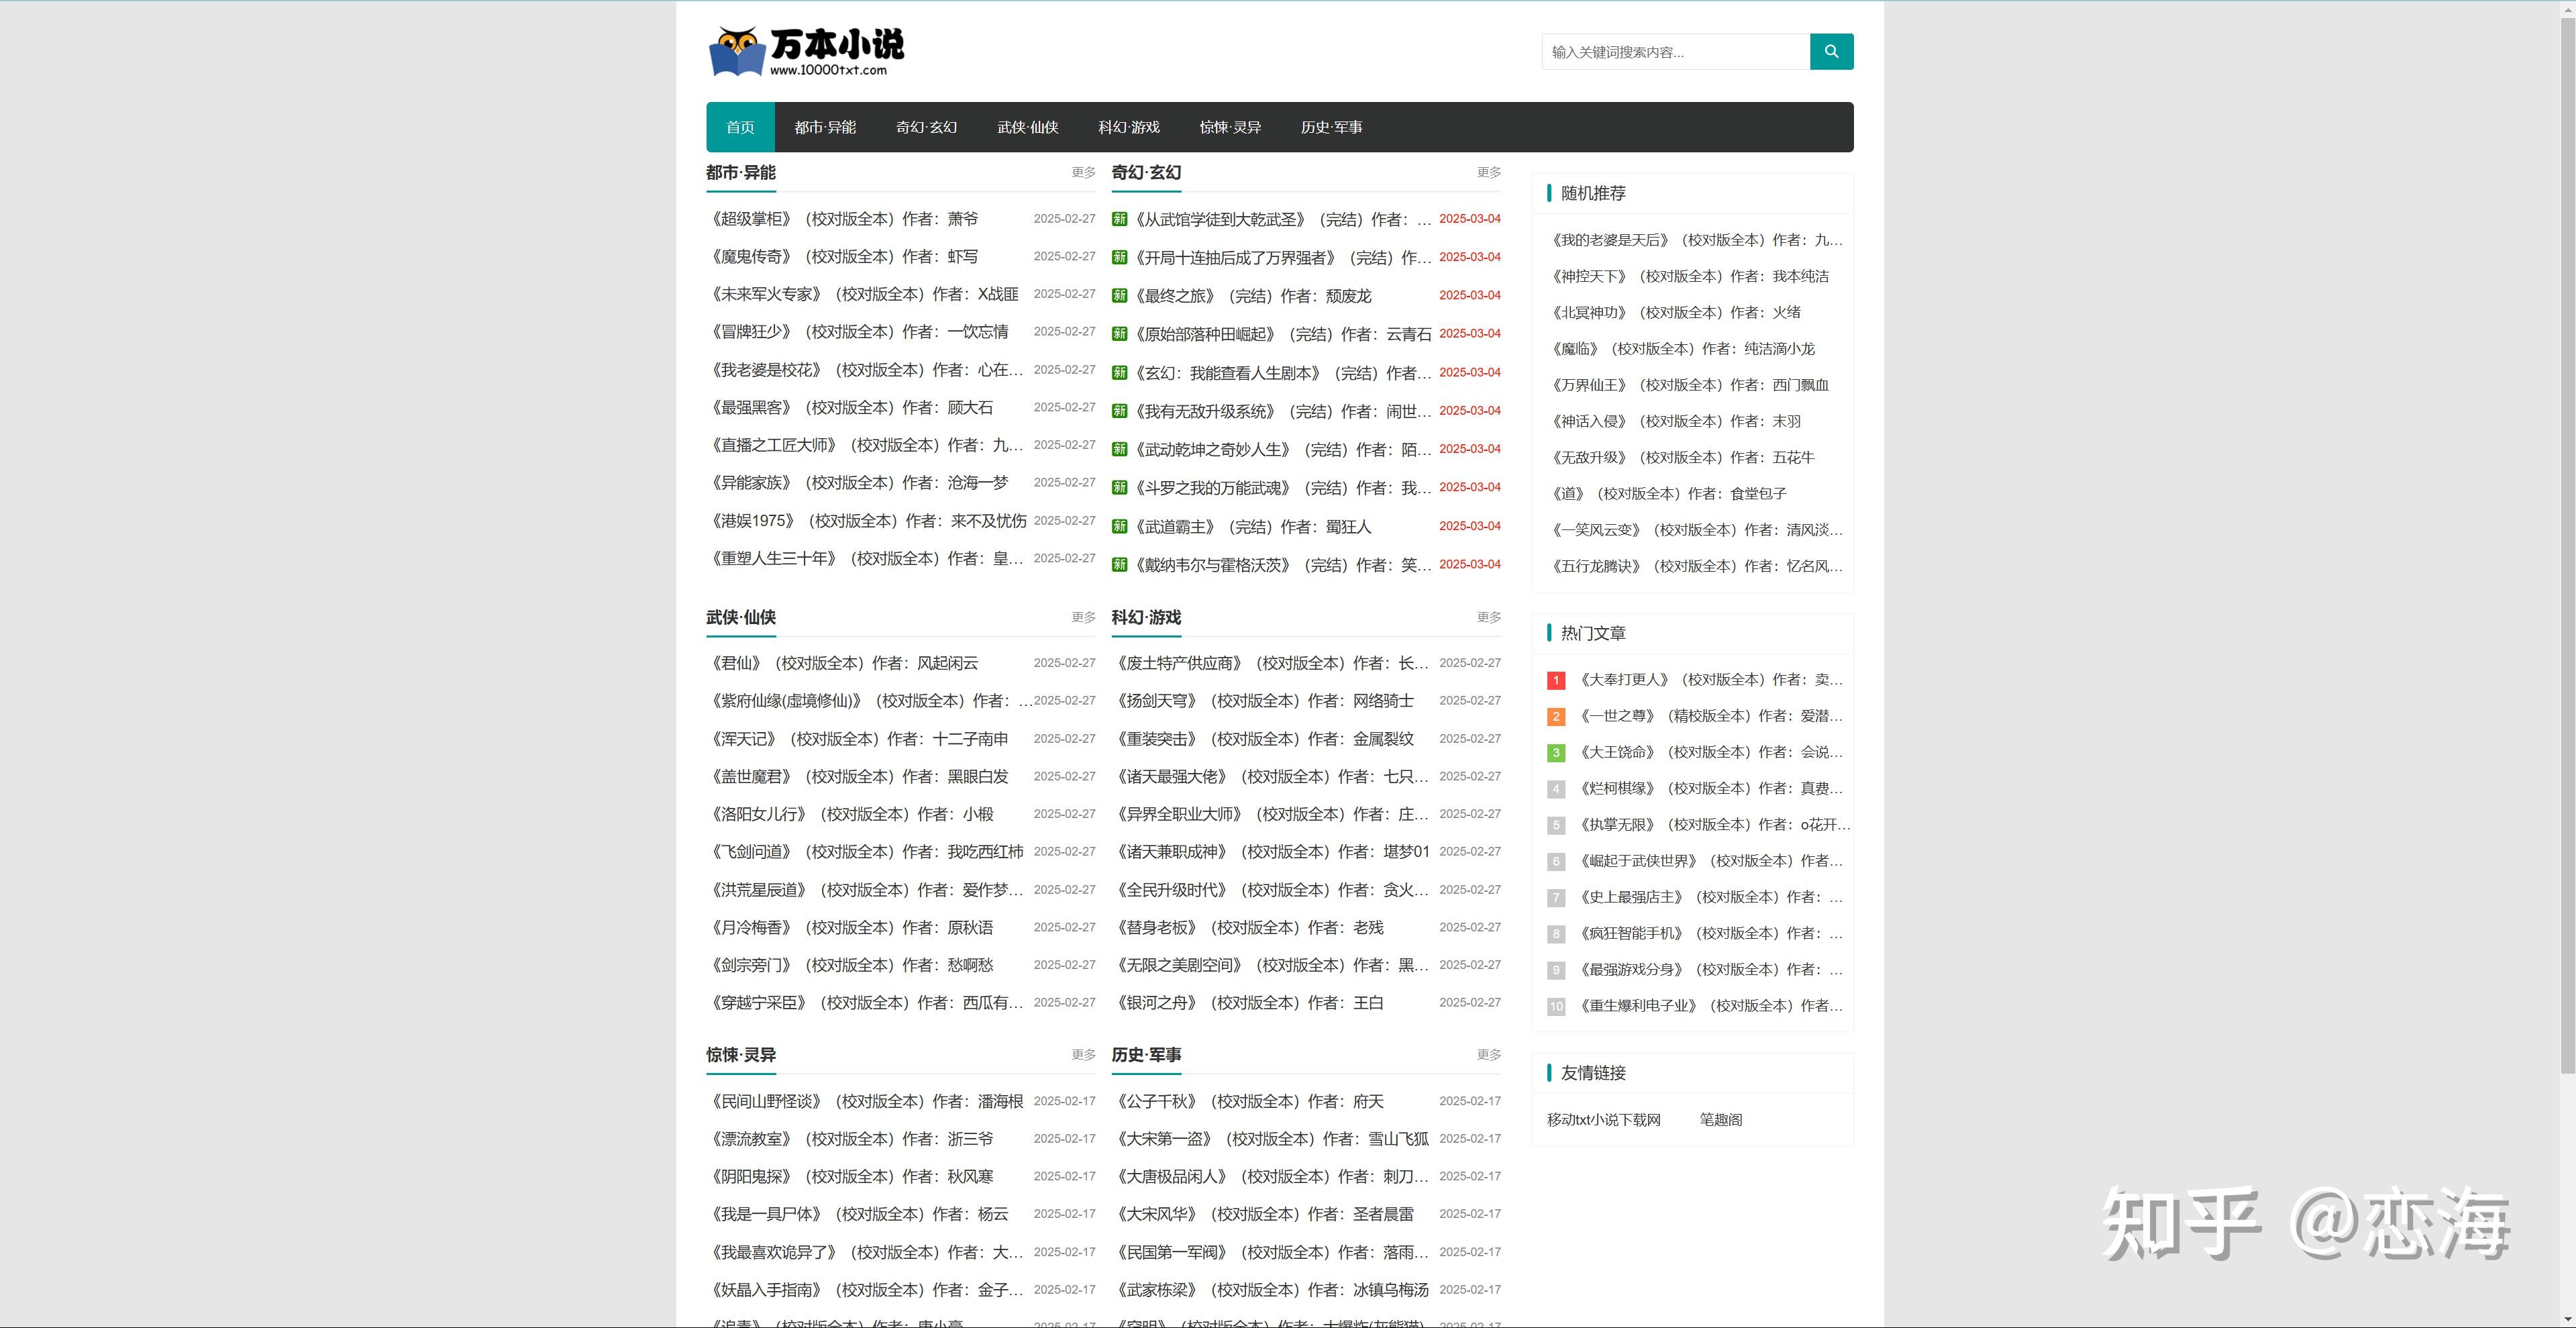The image size is (2576, 1328).
Task: Select the 武侠·仙侠 navigation menu item
Action: 1027,127
